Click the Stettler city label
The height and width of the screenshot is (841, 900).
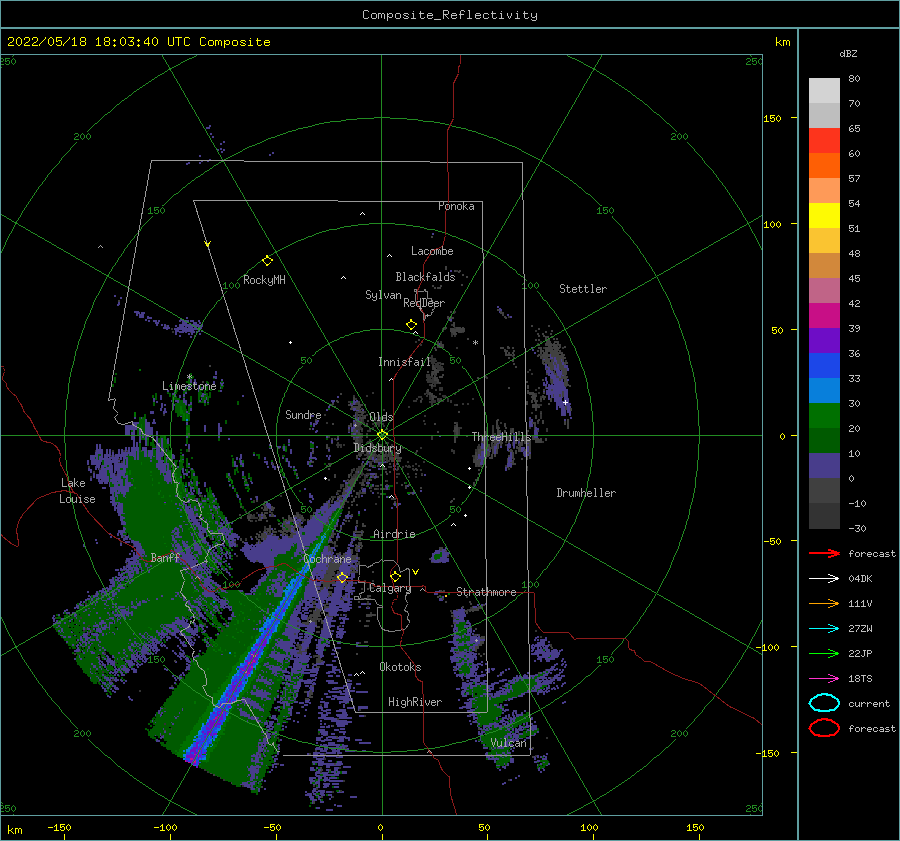coord(583,289)
